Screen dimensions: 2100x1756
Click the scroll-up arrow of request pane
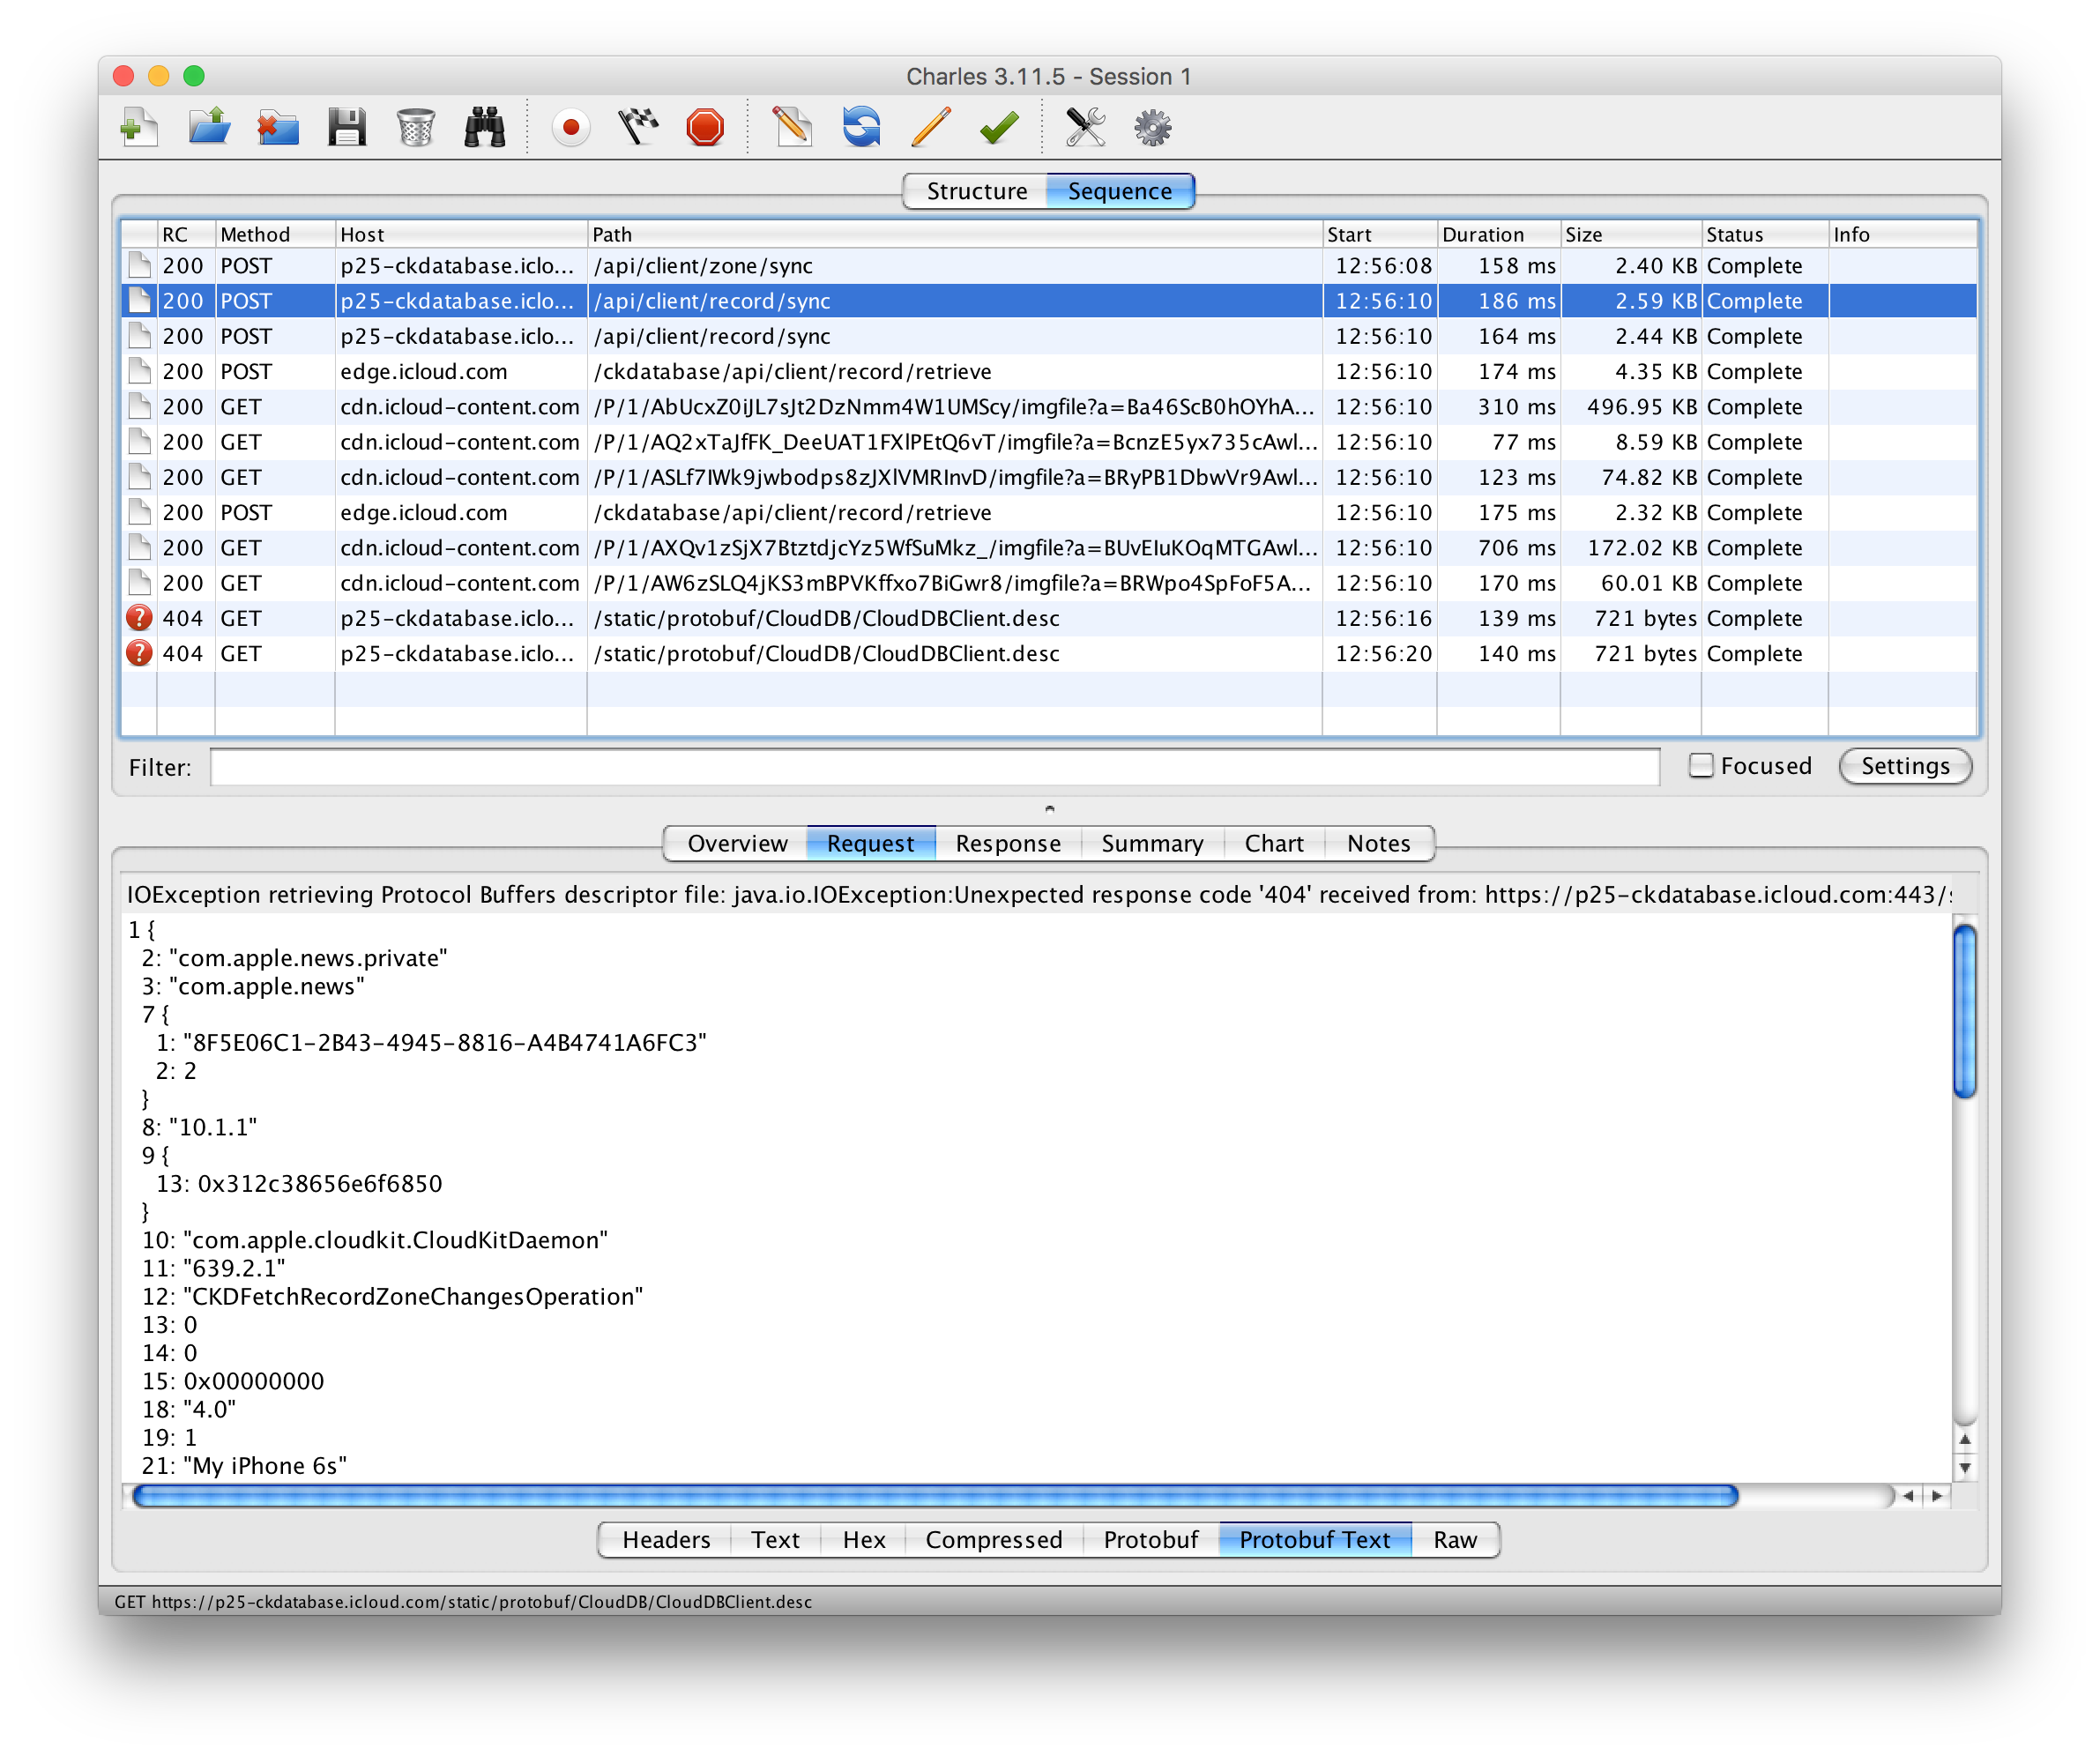(x=1964, y=1439)
